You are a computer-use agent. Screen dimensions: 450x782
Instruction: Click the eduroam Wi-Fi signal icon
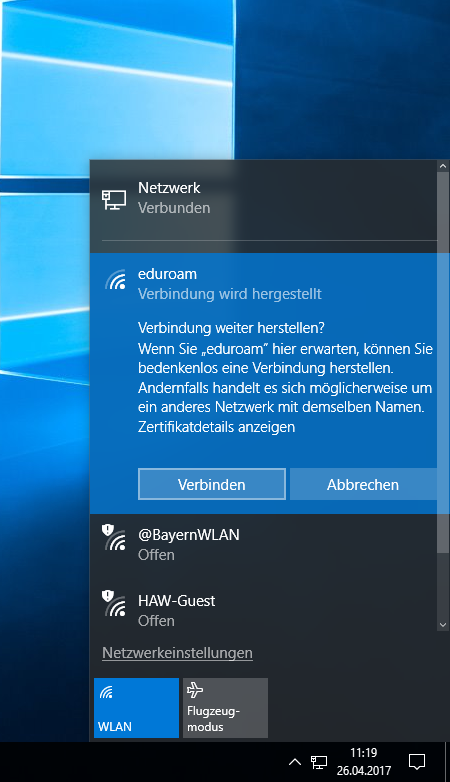coord(116,280)
